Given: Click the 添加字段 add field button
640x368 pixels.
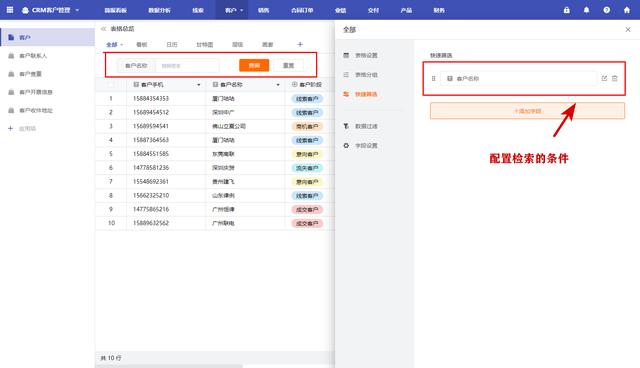Looking at the screenshot, I should point(527,111).
